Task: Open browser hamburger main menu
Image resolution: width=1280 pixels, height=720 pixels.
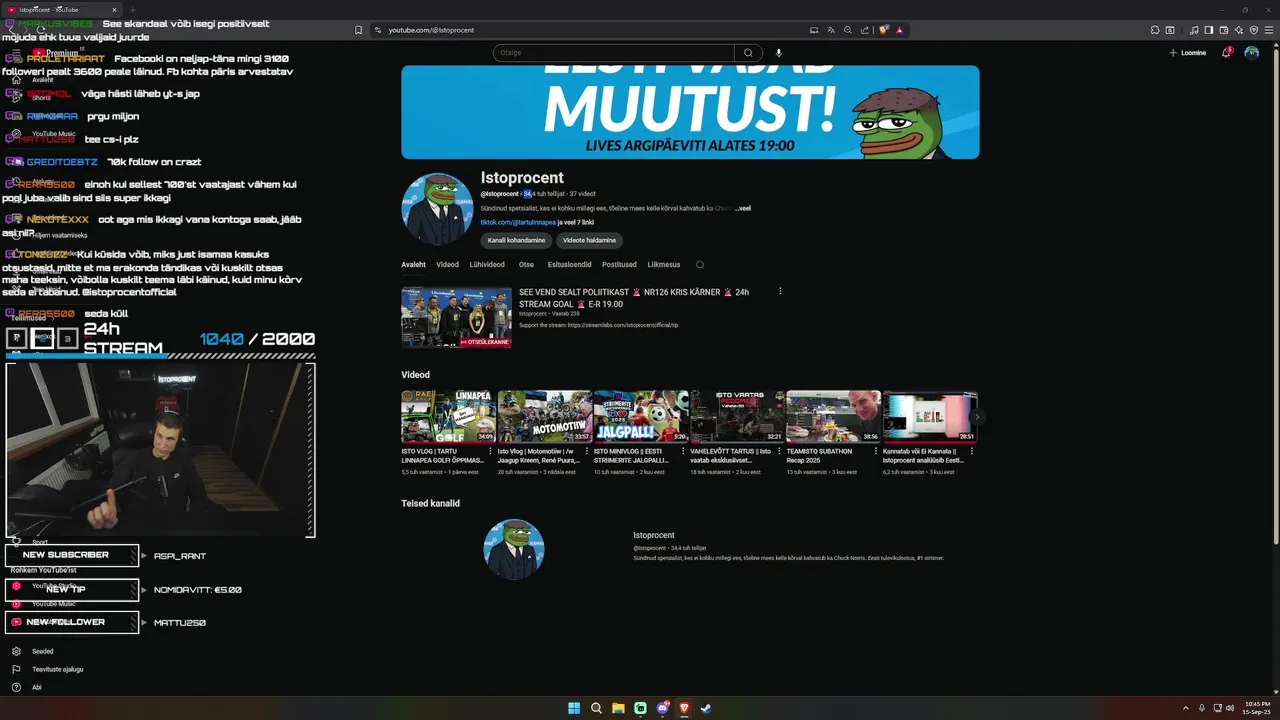Action: (1267, 30)
